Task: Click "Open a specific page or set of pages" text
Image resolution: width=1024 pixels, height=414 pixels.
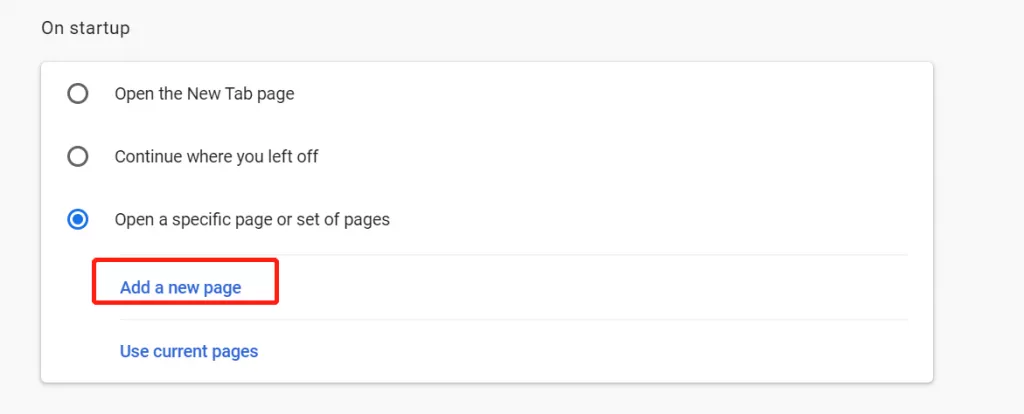Action: (252, 219)
